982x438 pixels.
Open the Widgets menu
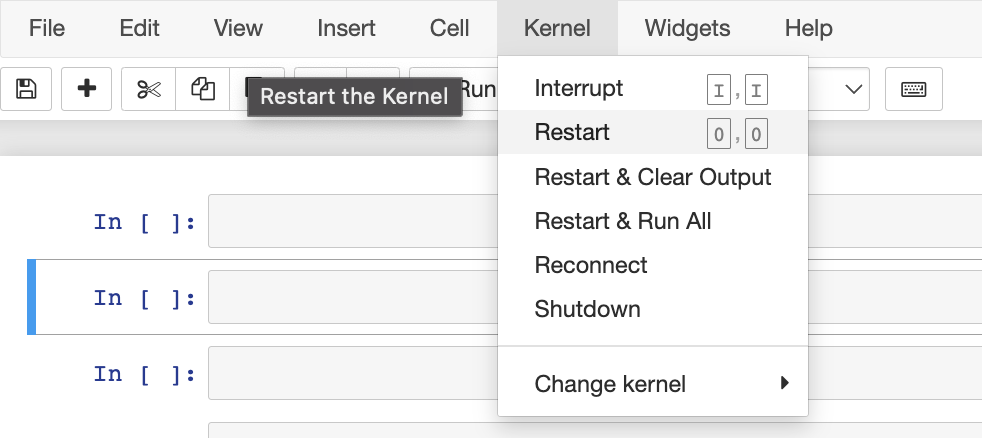(x=687, y=28)
